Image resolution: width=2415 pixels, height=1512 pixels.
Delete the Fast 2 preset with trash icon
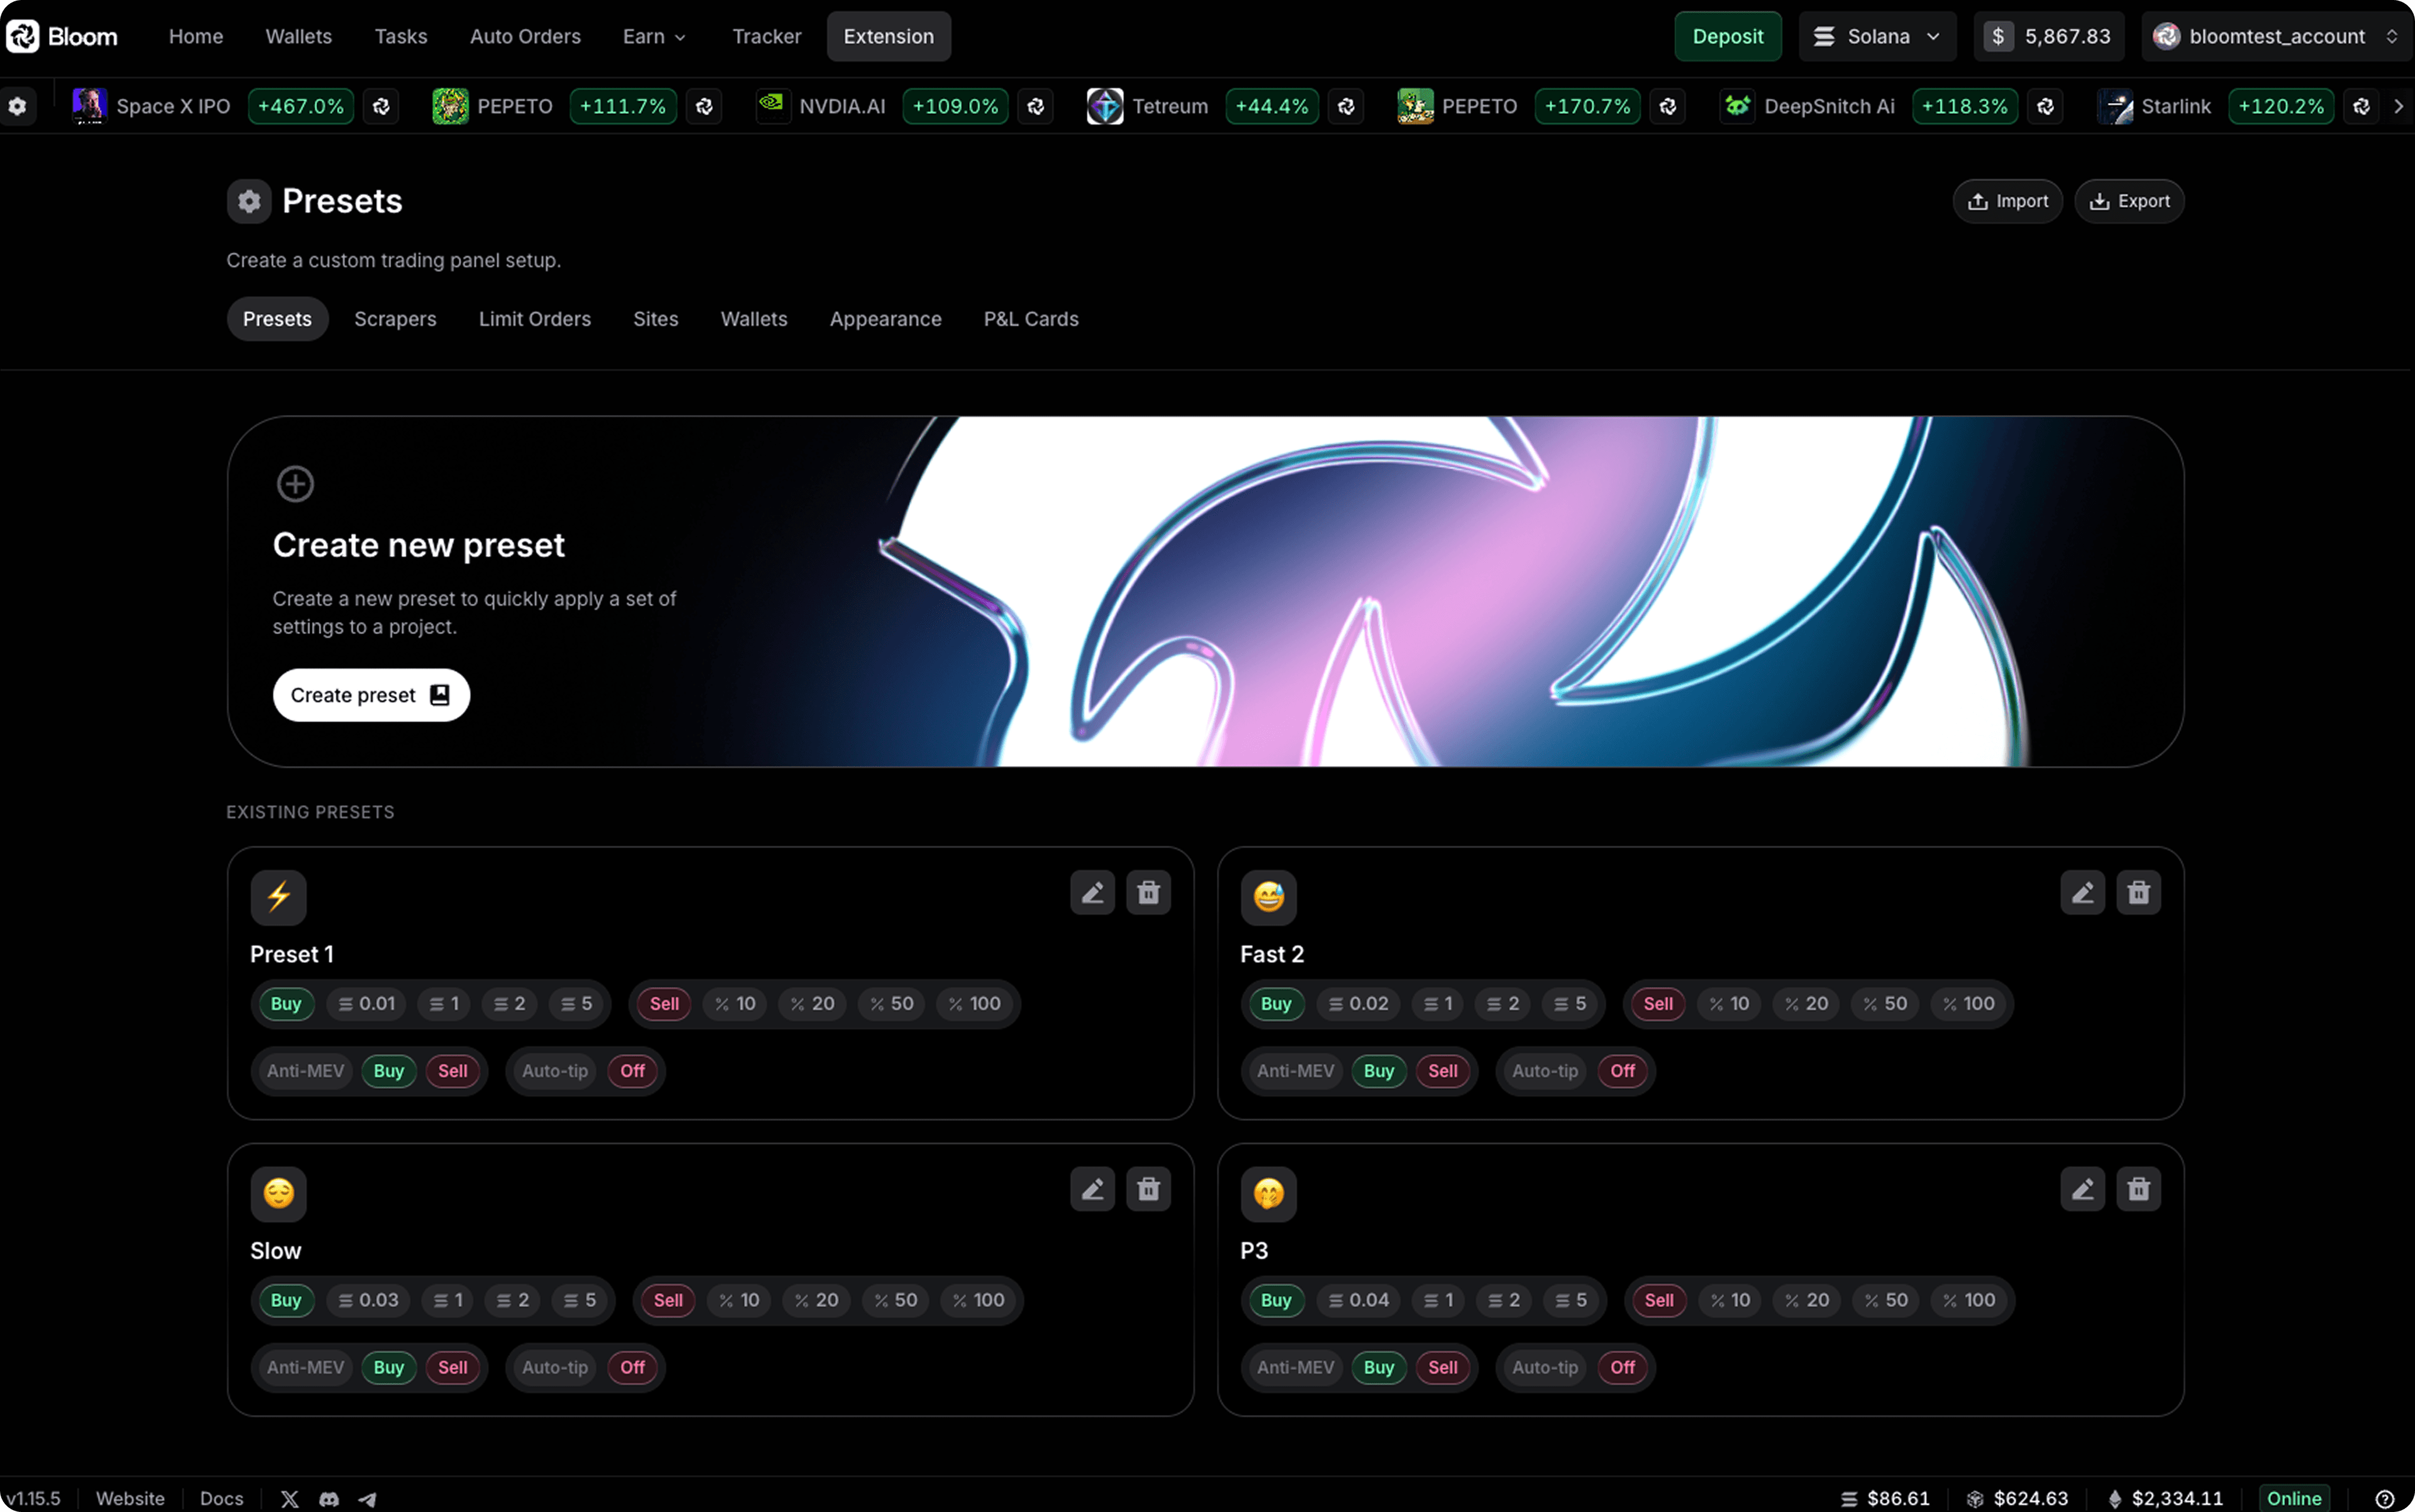coord(2139,892)
